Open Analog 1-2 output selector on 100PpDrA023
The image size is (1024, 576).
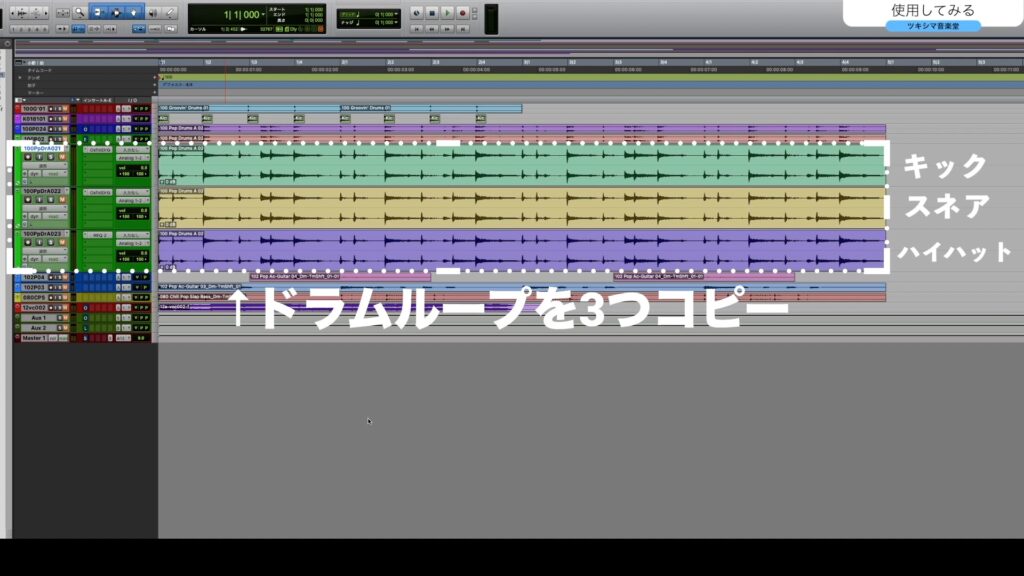tap(133, 243)
